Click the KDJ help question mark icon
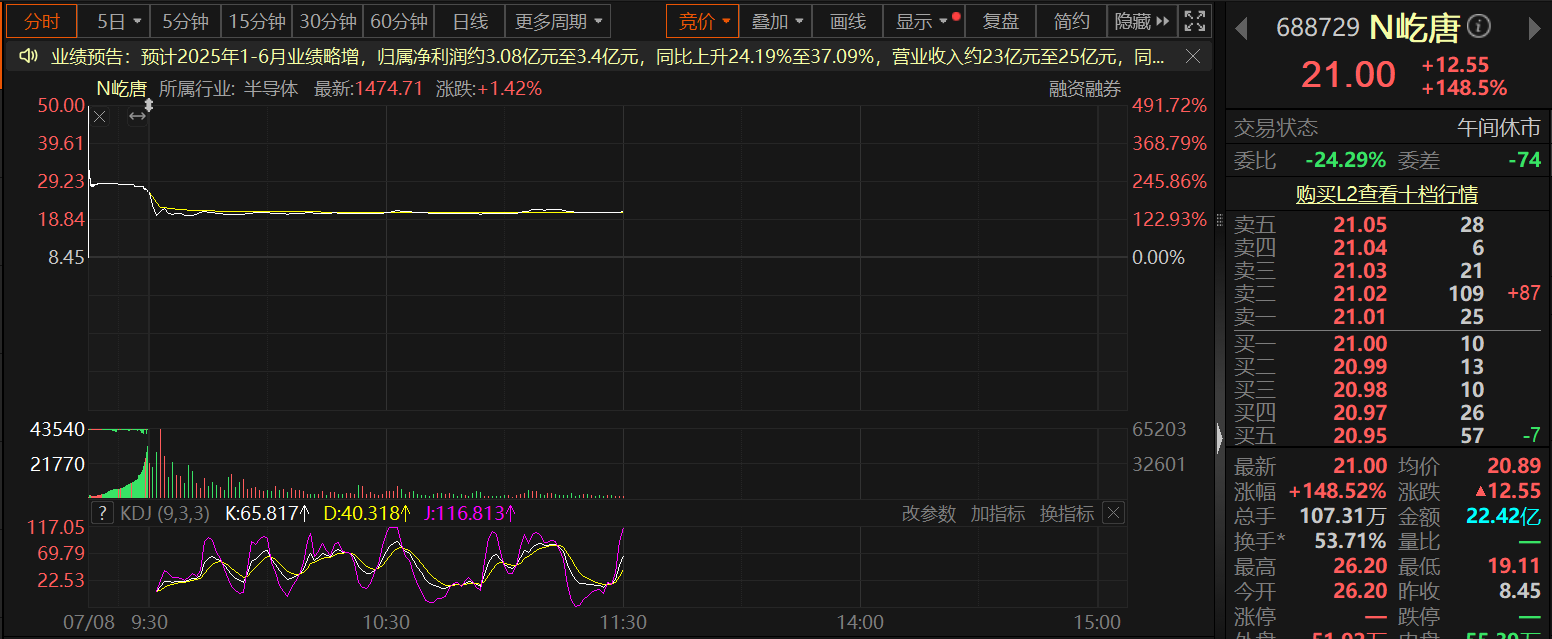Screen dimensions: 1552x639 coord(102,513)
